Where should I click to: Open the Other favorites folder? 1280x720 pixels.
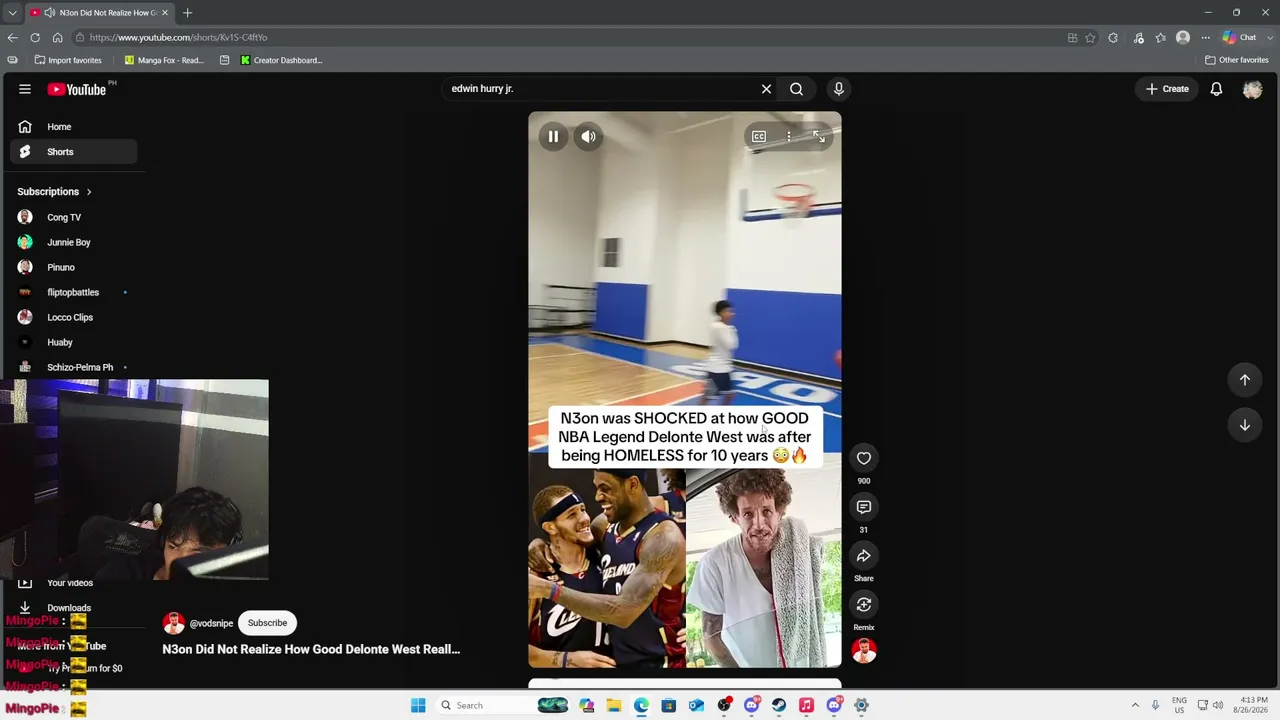[x=1237, y=60]
